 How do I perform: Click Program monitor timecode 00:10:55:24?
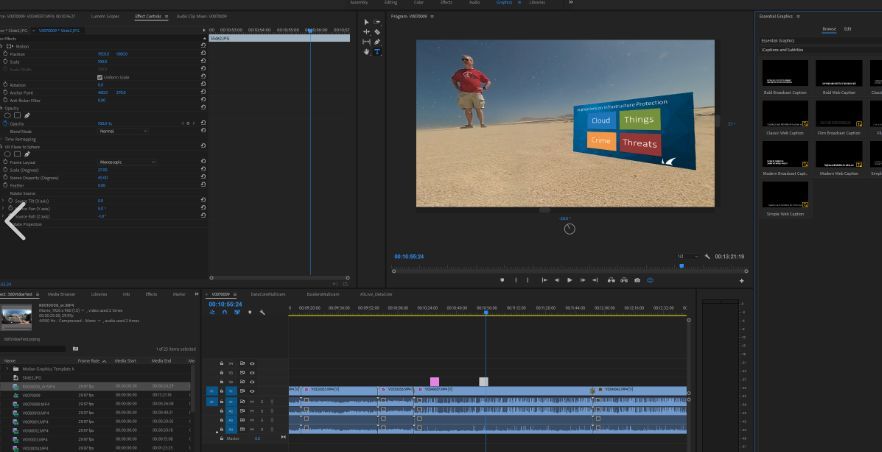(x=409, y=256)
